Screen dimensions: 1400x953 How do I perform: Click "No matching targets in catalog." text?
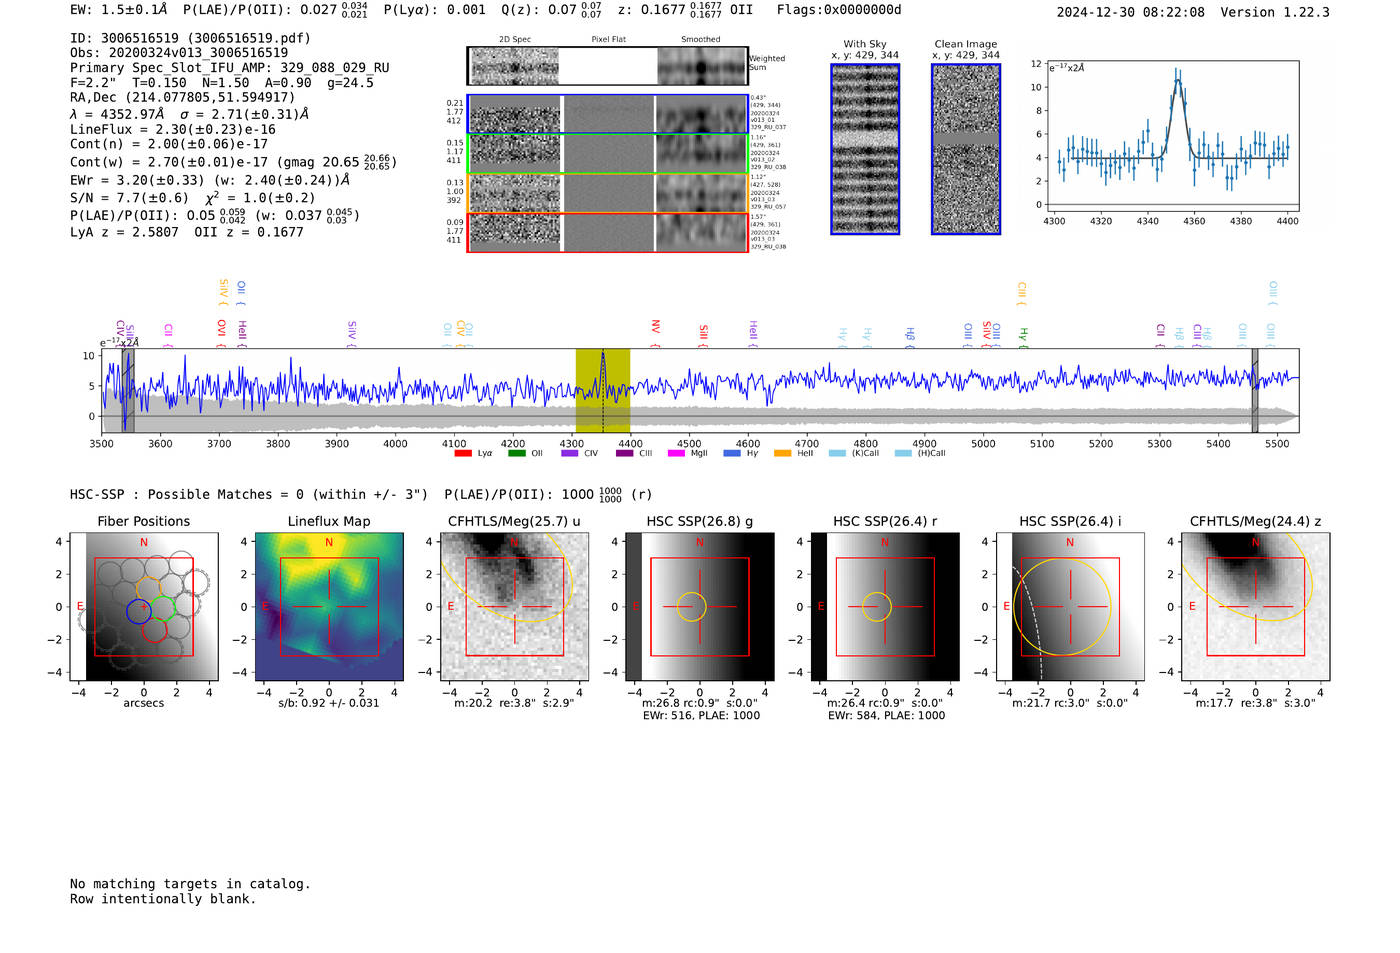190,884
